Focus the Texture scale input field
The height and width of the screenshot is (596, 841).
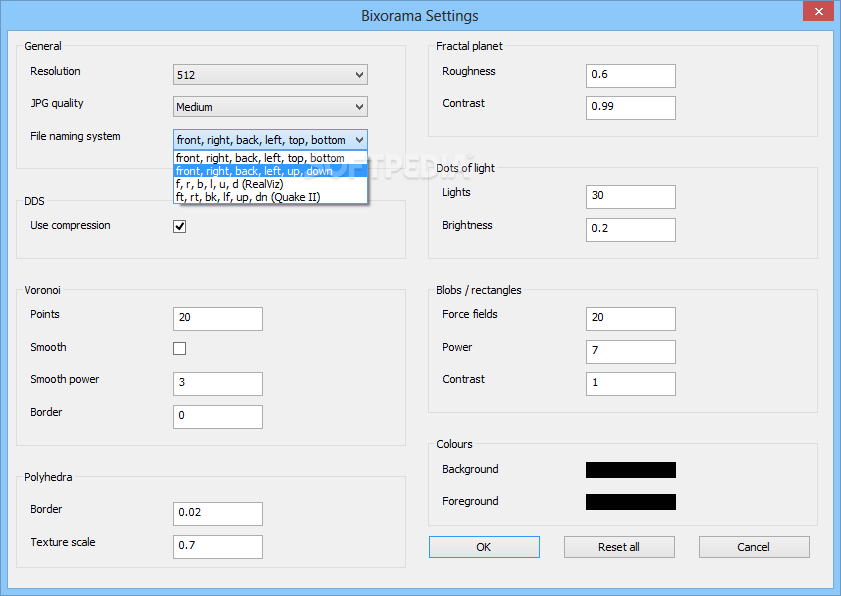point(218,547)
